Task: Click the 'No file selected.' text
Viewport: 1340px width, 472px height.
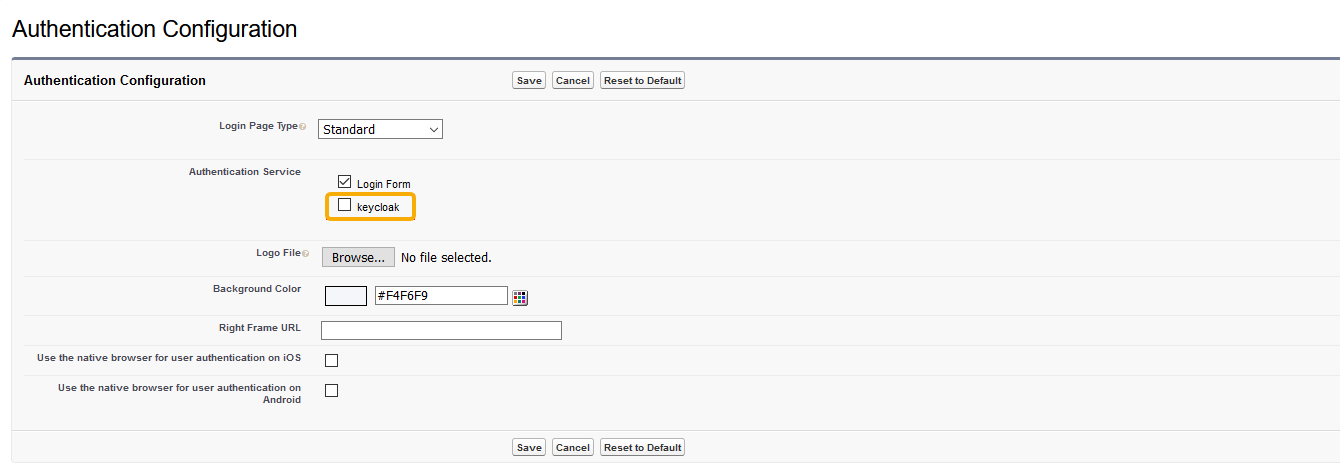Action: pyautogui.click(x=446, y=258)
